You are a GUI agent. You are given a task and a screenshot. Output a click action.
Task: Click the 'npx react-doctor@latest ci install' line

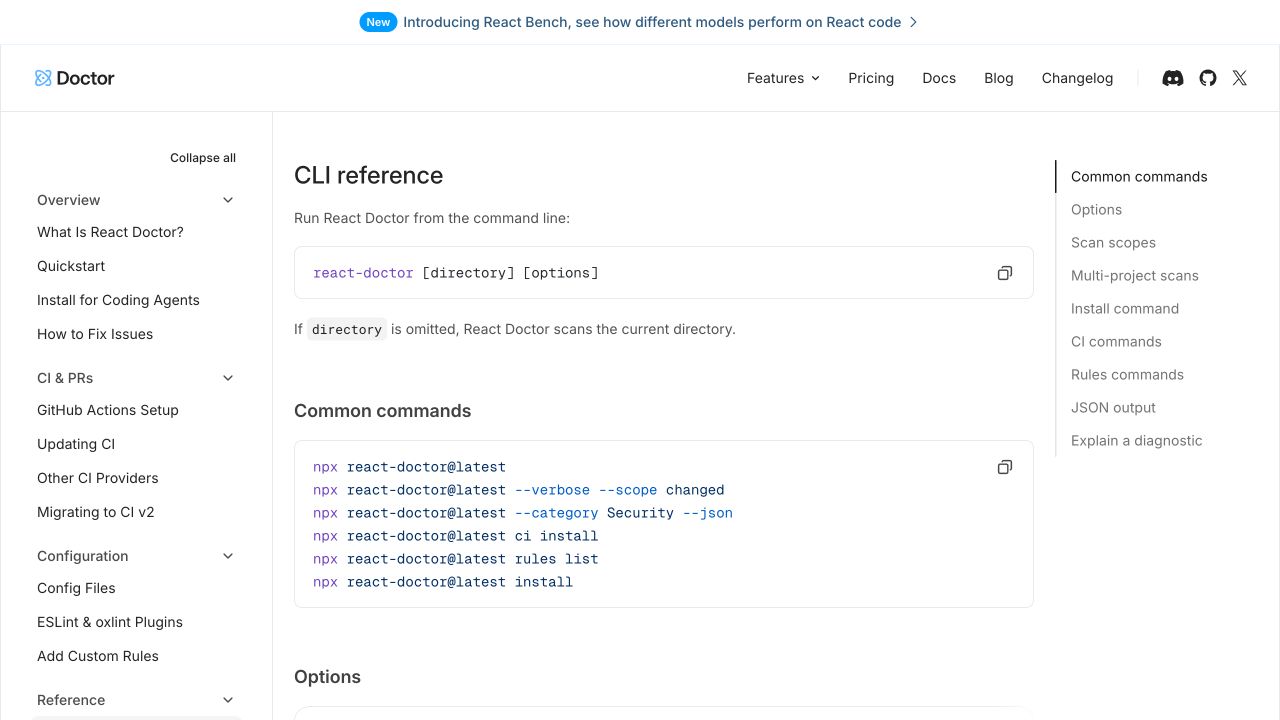point(455,536)
